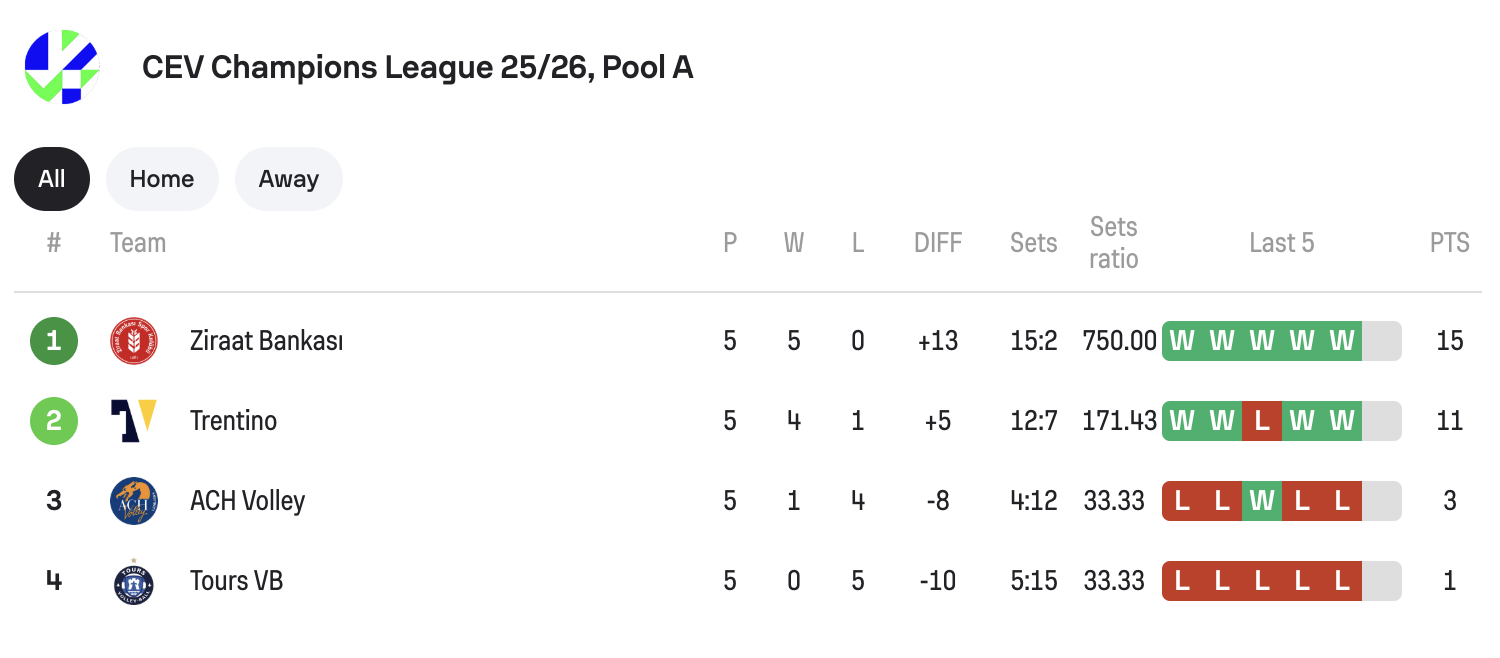Click the CEV Champions League logo
The image size is (1500, 658).
(x=62, y=67)
